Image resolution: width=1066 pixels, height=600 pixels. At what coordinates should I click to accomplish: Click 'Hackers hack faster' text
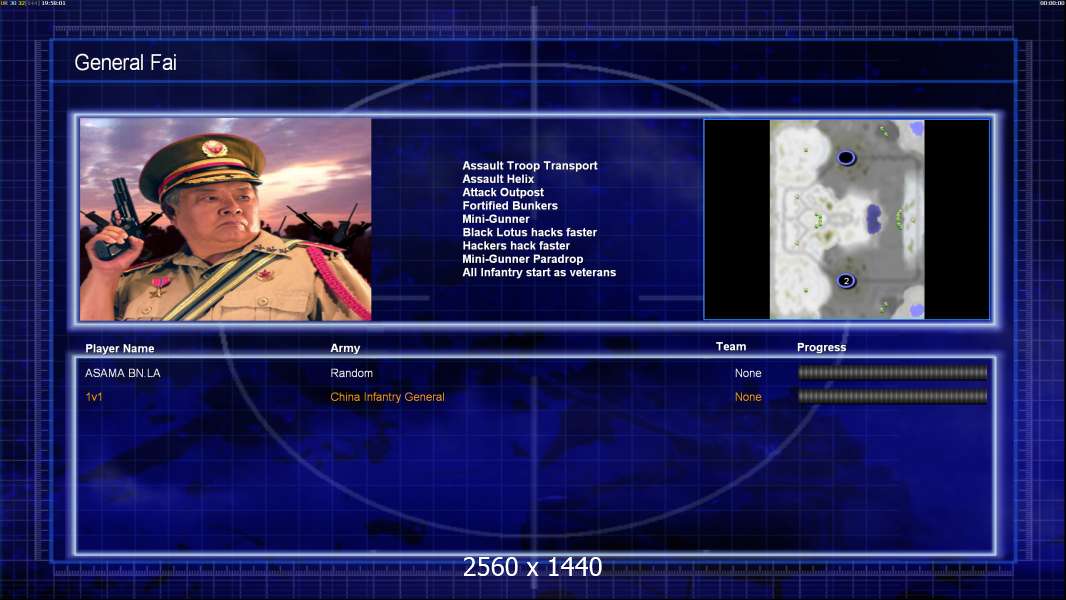516,245
